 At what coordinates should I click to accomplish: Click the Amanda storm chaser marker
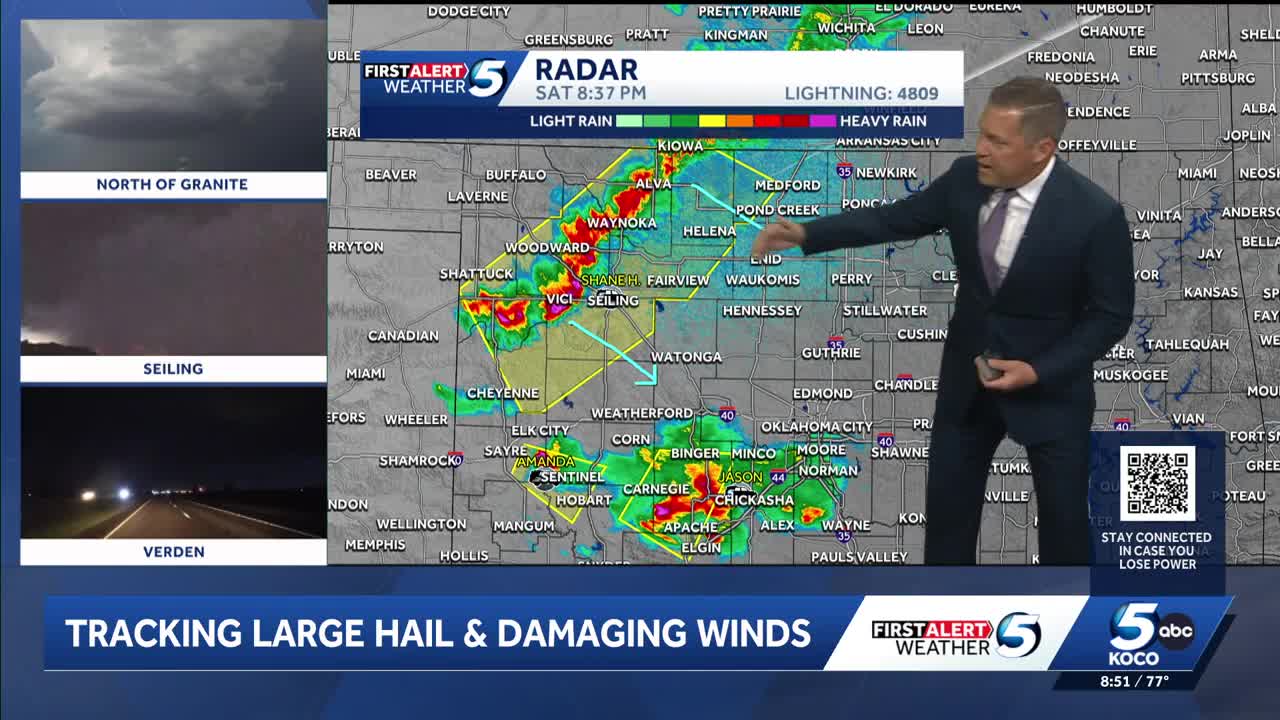(x=546, y=462)
